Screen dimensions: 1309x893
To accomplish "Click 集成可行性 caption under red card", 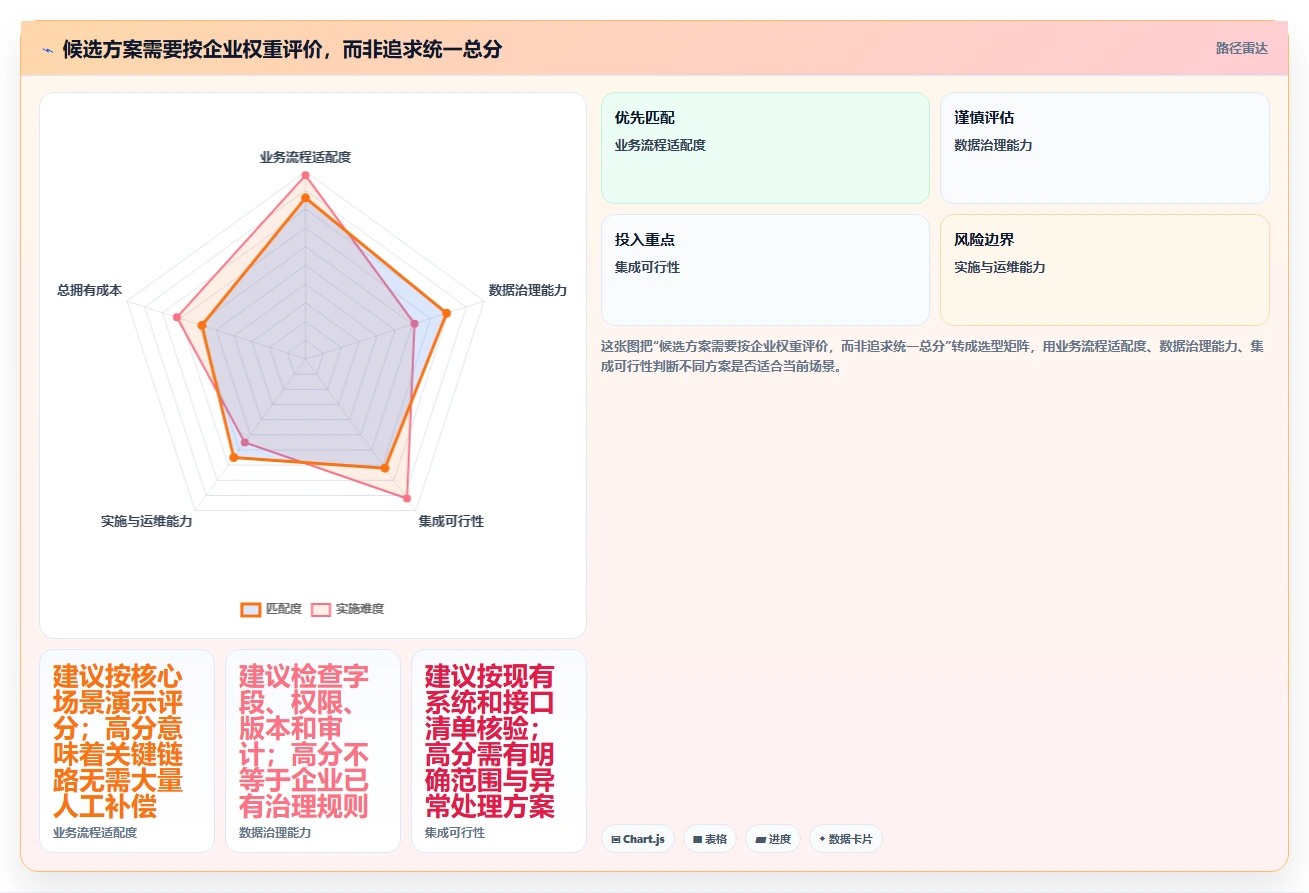I will coord(455,832).
